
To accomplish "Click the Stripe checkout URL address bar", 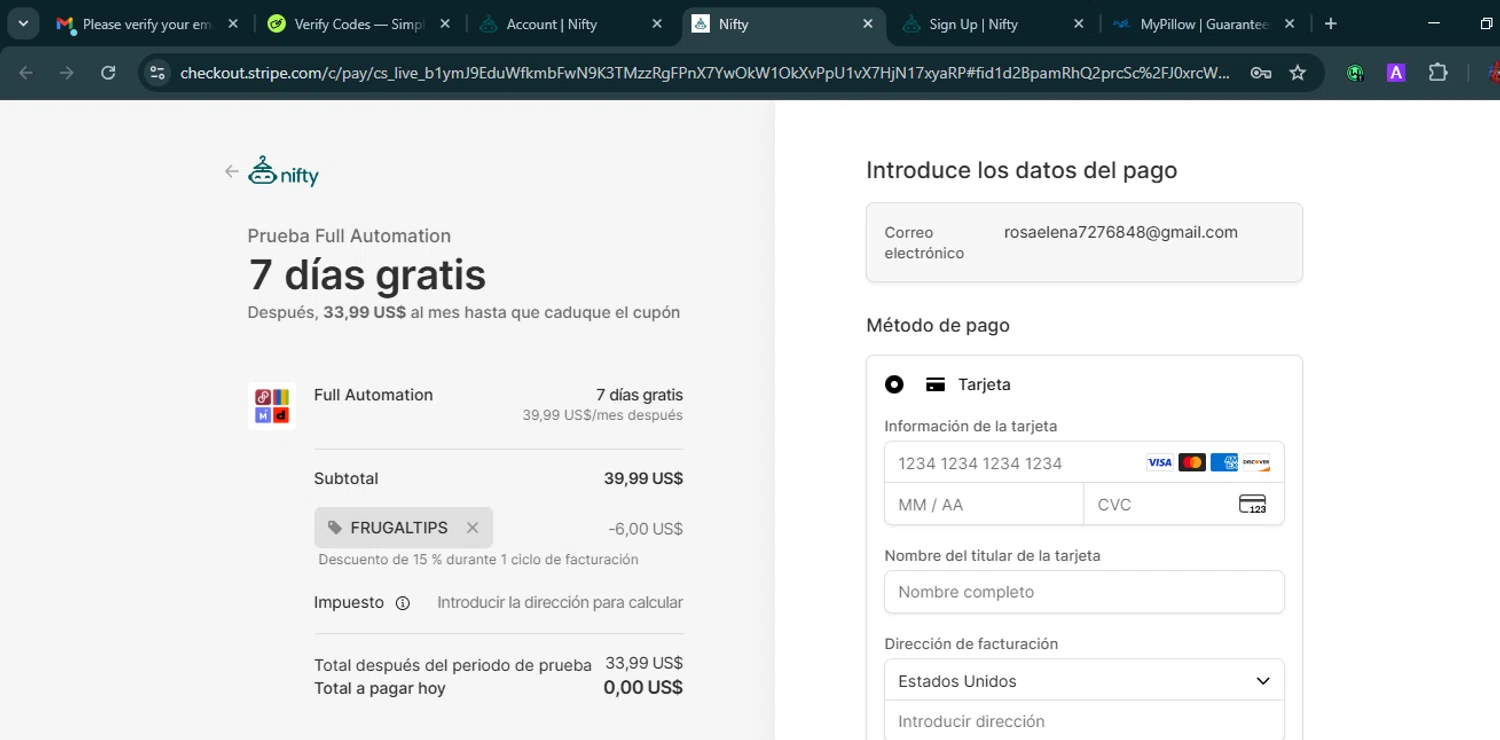I will [705, 73].
